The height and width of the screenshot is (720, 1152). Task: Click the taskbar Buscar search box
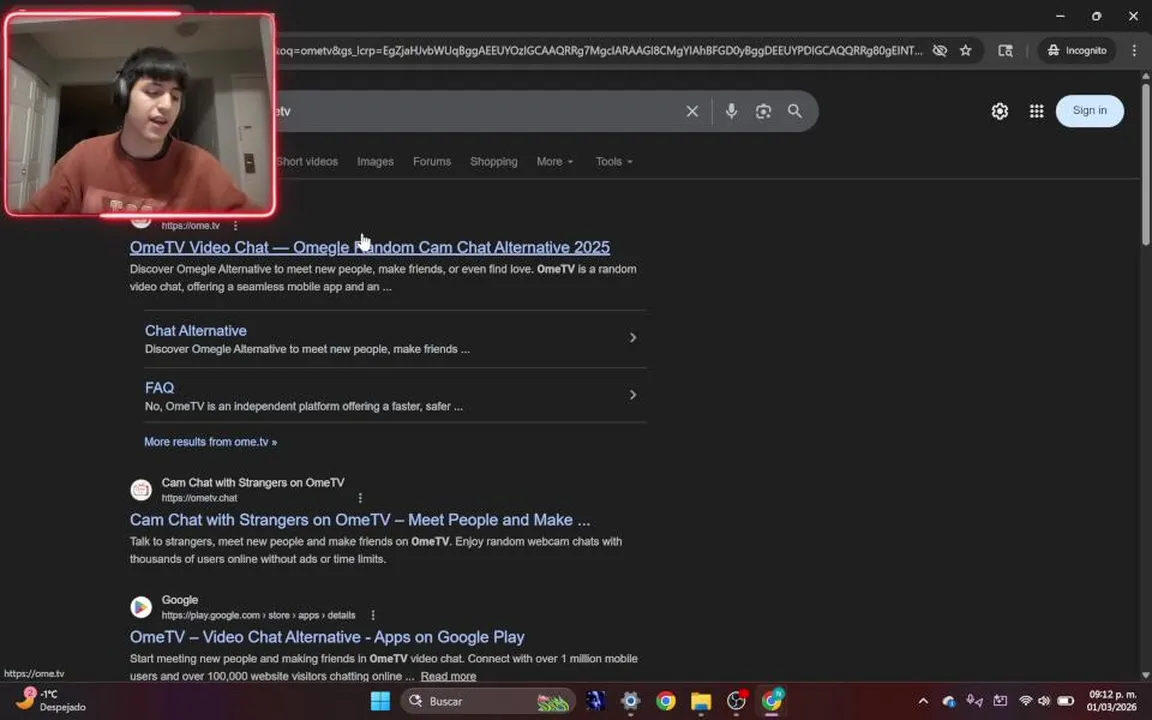488,701
